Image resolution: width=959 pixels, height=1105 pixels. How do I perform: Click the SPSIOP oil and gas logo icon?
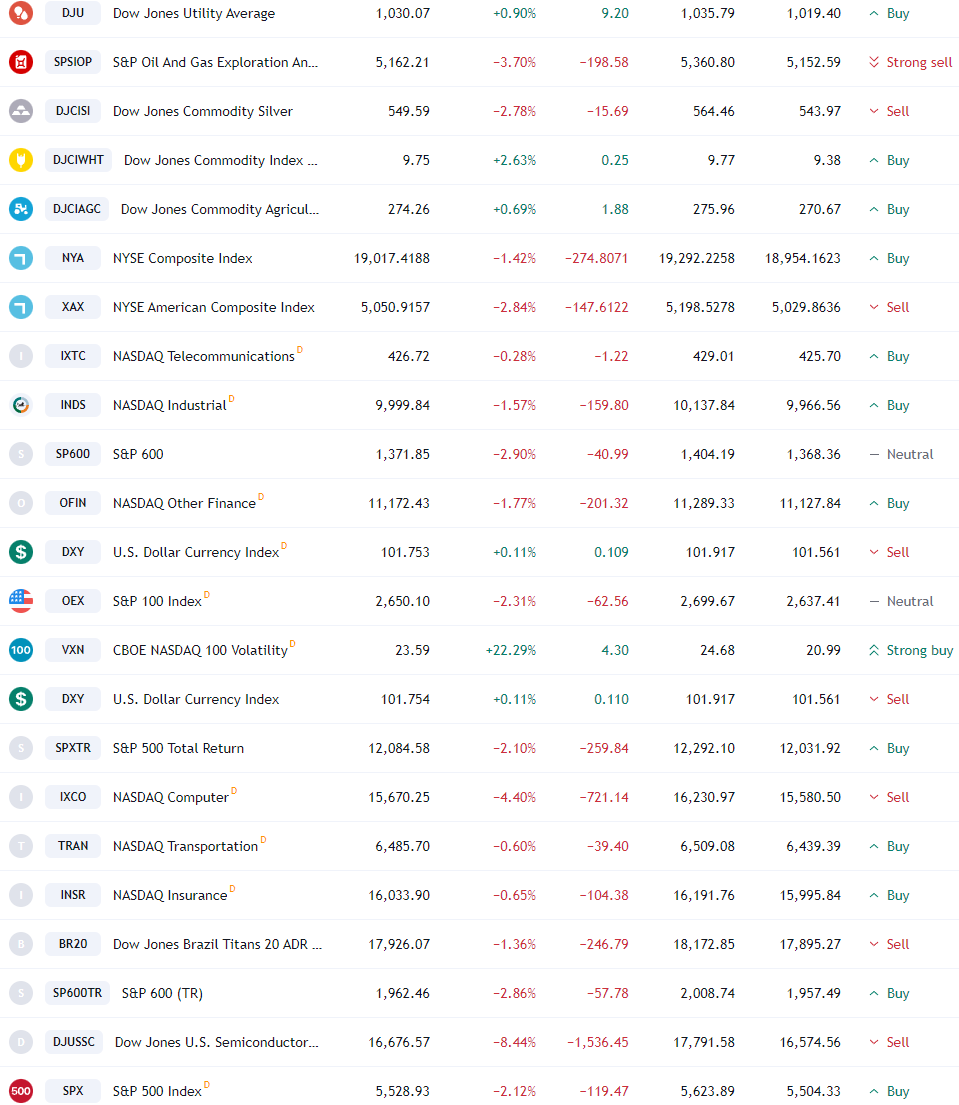[21, 62]
